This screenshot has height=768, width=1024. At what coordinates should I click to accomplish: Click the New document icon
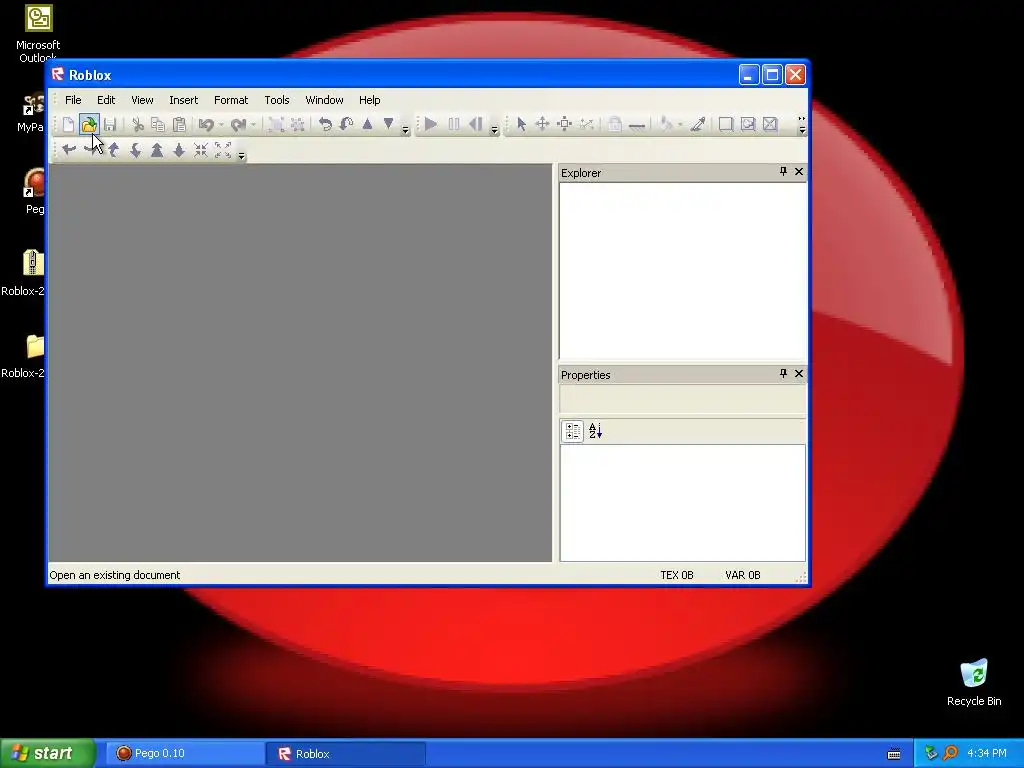pyautogui.click(x=68, y=124)
